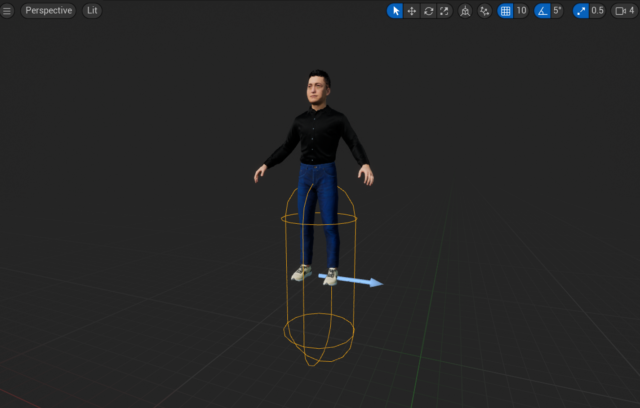Activate the Rotate tool
This screenshot has width=640, height=408.
point(428,11)
